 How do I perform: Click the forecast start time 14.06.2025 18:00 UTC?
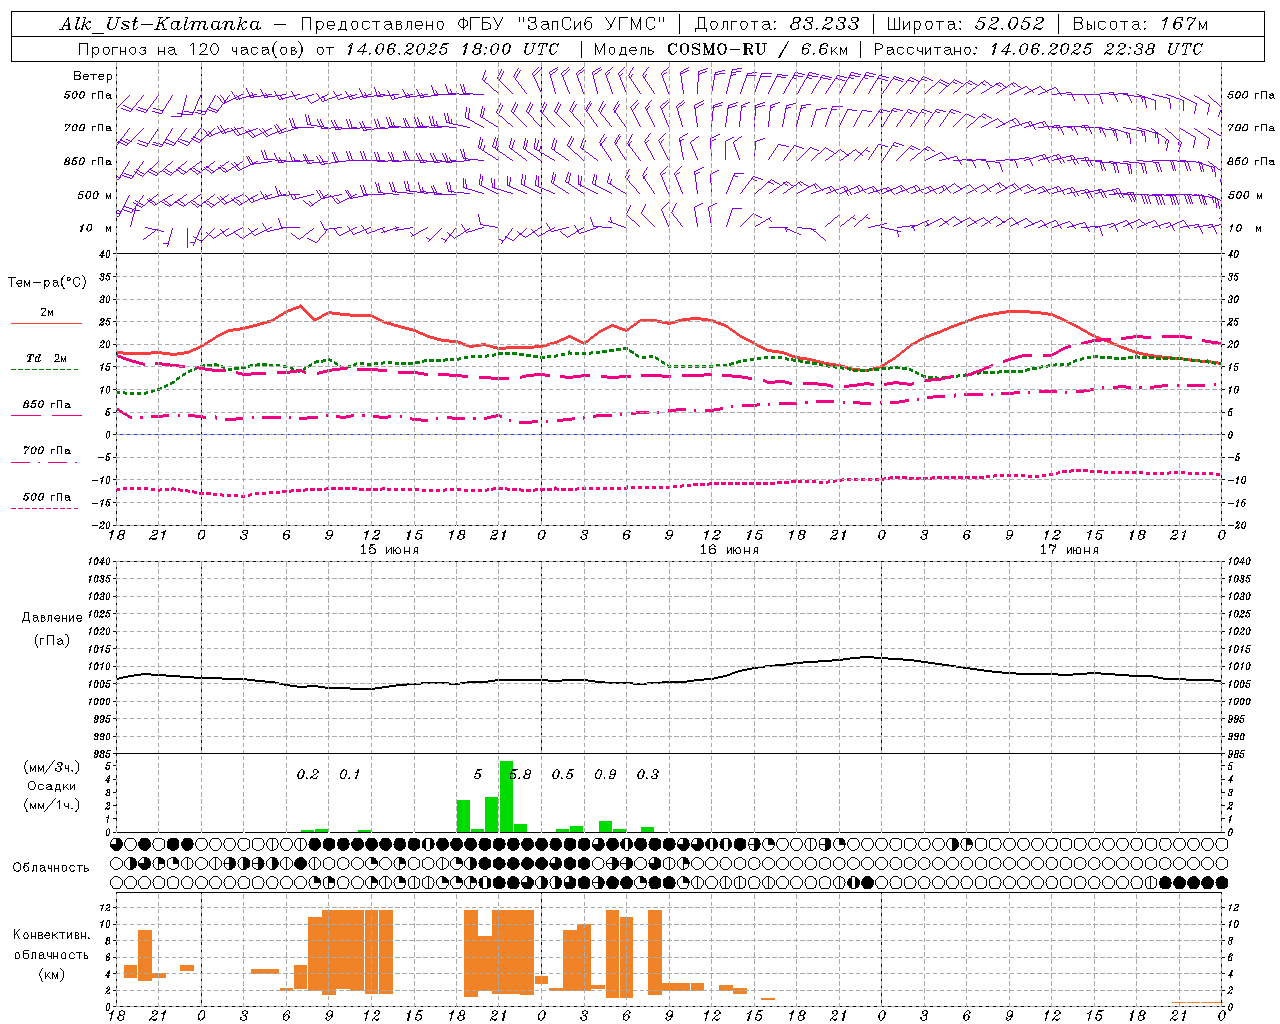click(x=452, y=49)
